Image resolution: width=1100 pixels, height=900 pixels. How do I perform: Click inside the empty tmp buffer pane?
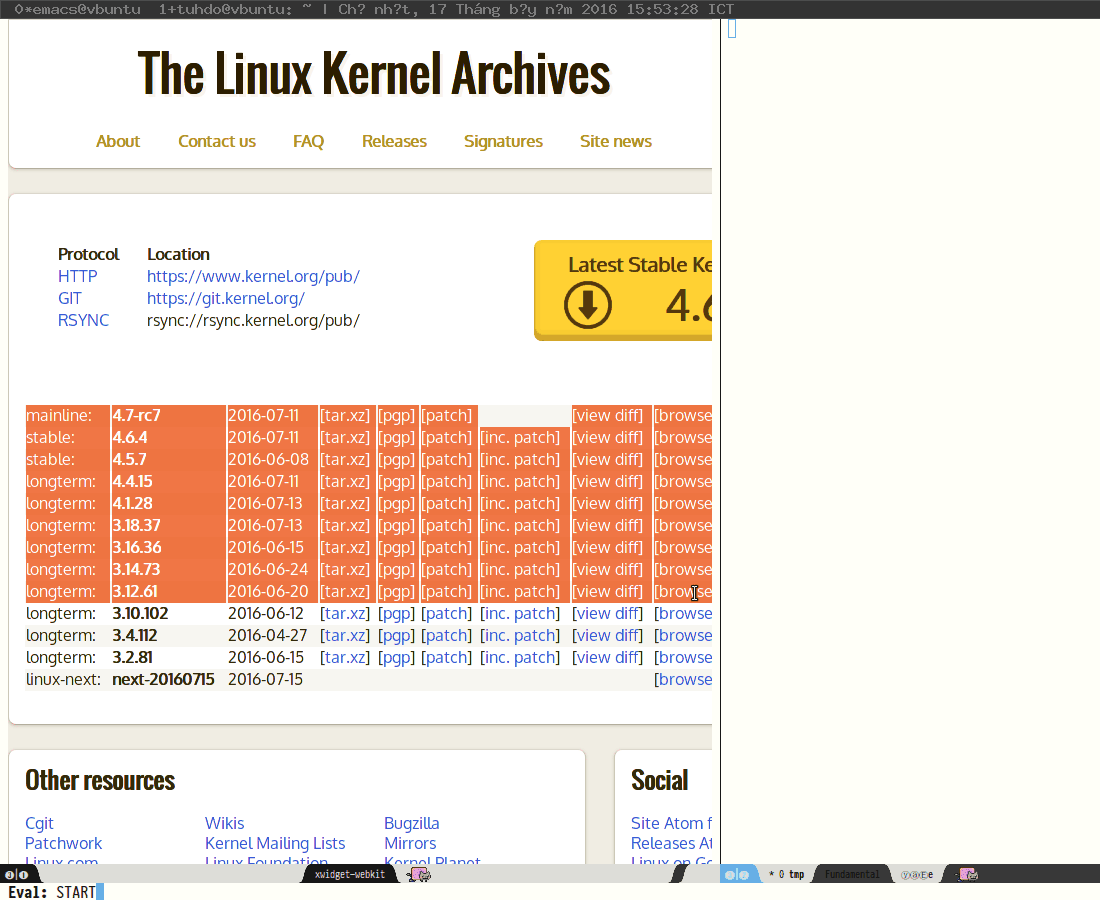[x=911, y=442]
